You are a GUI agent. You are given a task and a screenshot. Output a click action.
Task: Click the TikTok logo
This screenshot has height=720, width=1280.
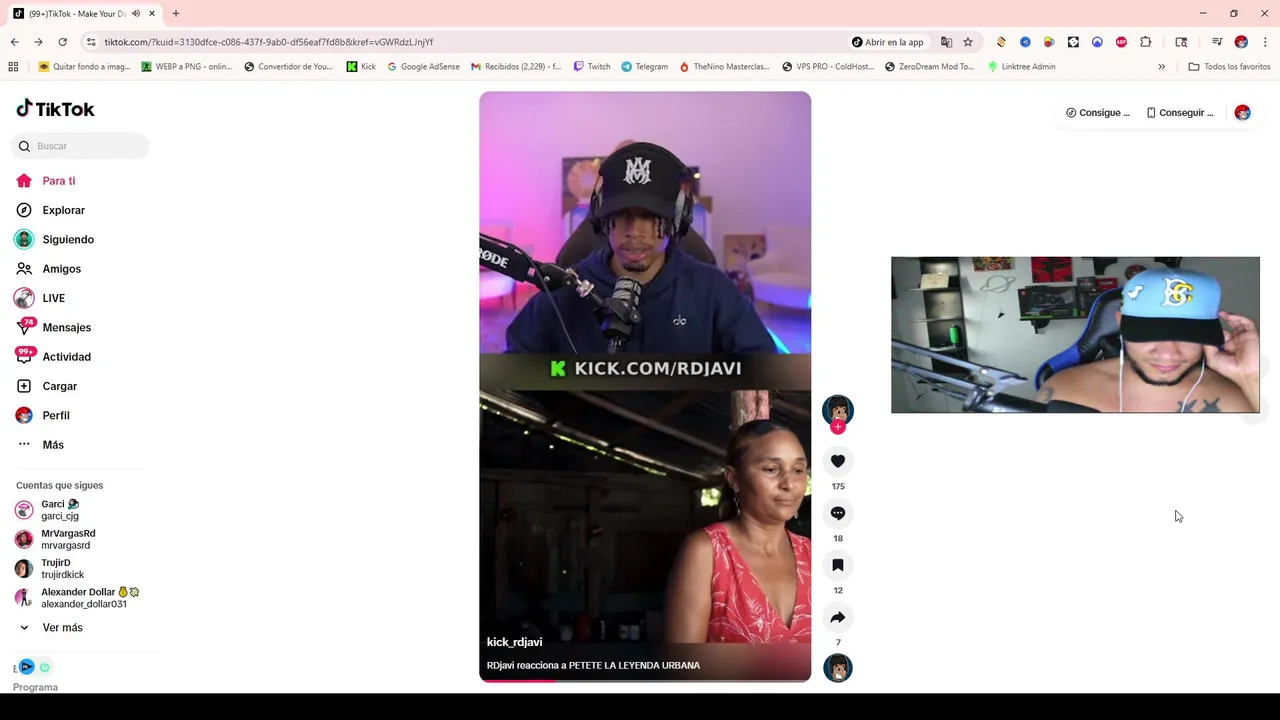click(55, 109)
